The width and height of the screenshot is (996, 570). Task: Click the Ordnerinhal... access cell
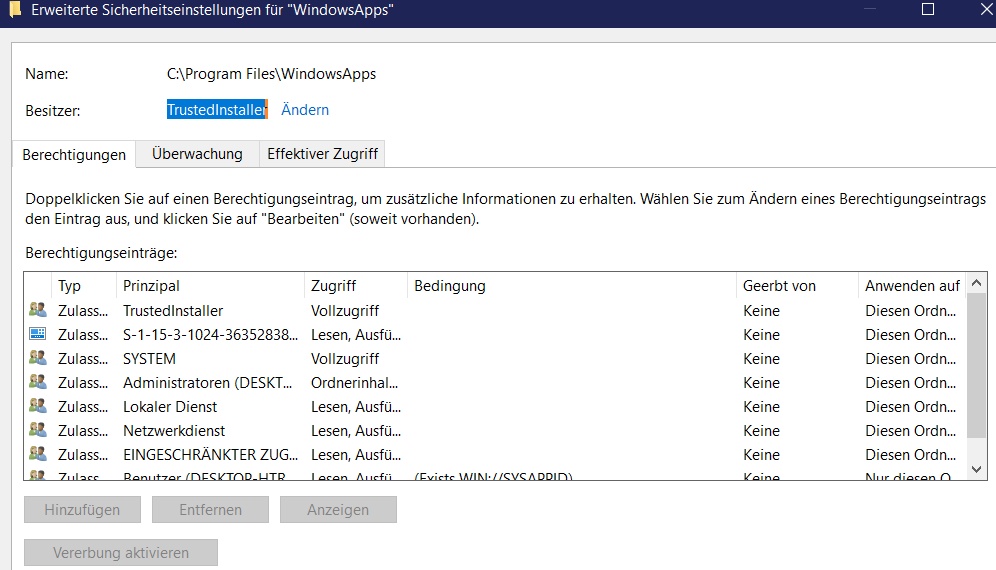pyautogui.click(x=354, y=383)
